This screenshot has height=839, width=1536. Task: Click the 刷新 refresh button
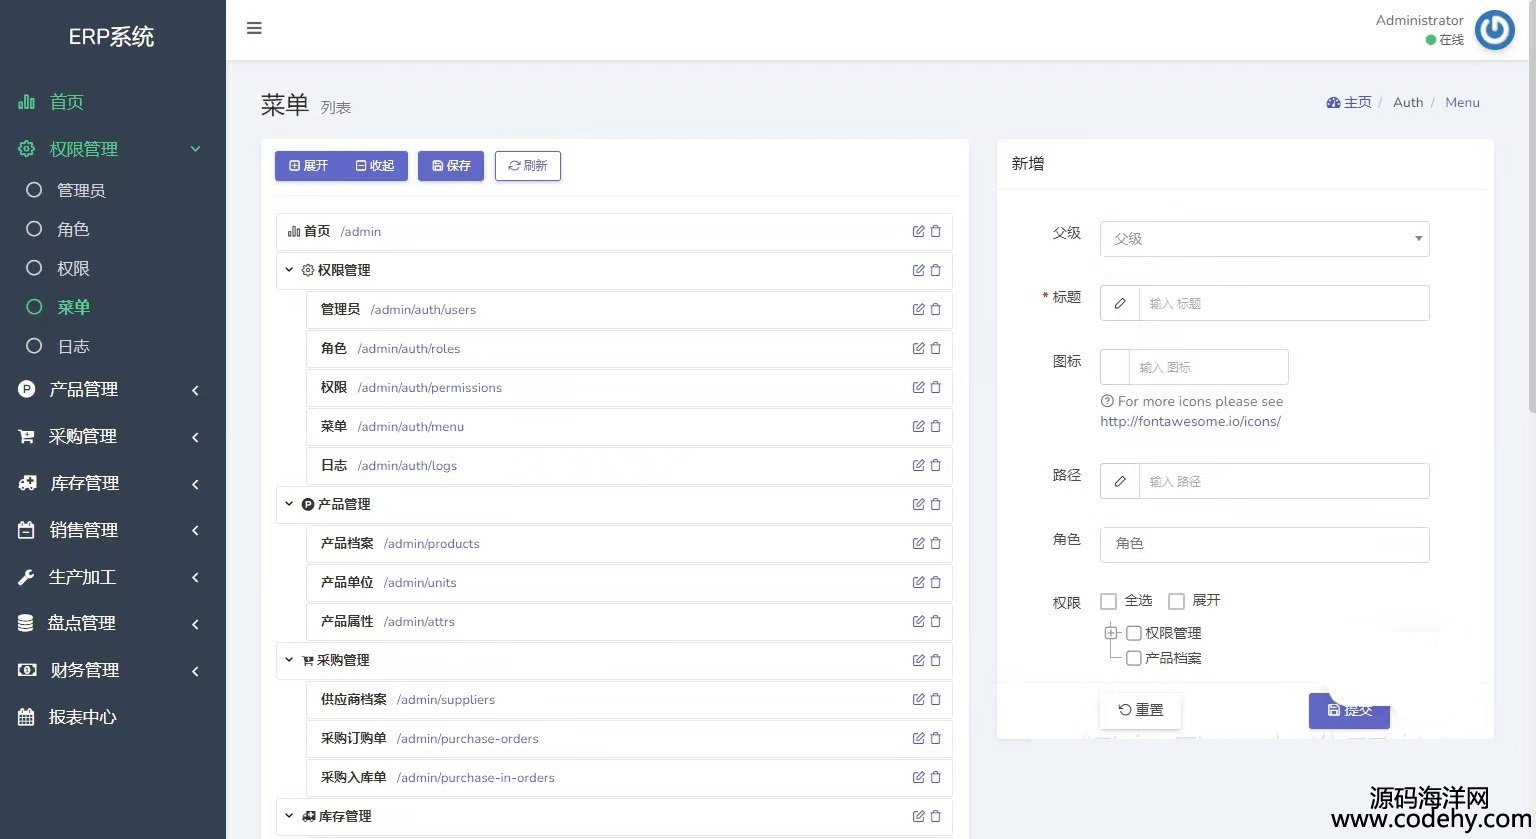click(527, 166)
